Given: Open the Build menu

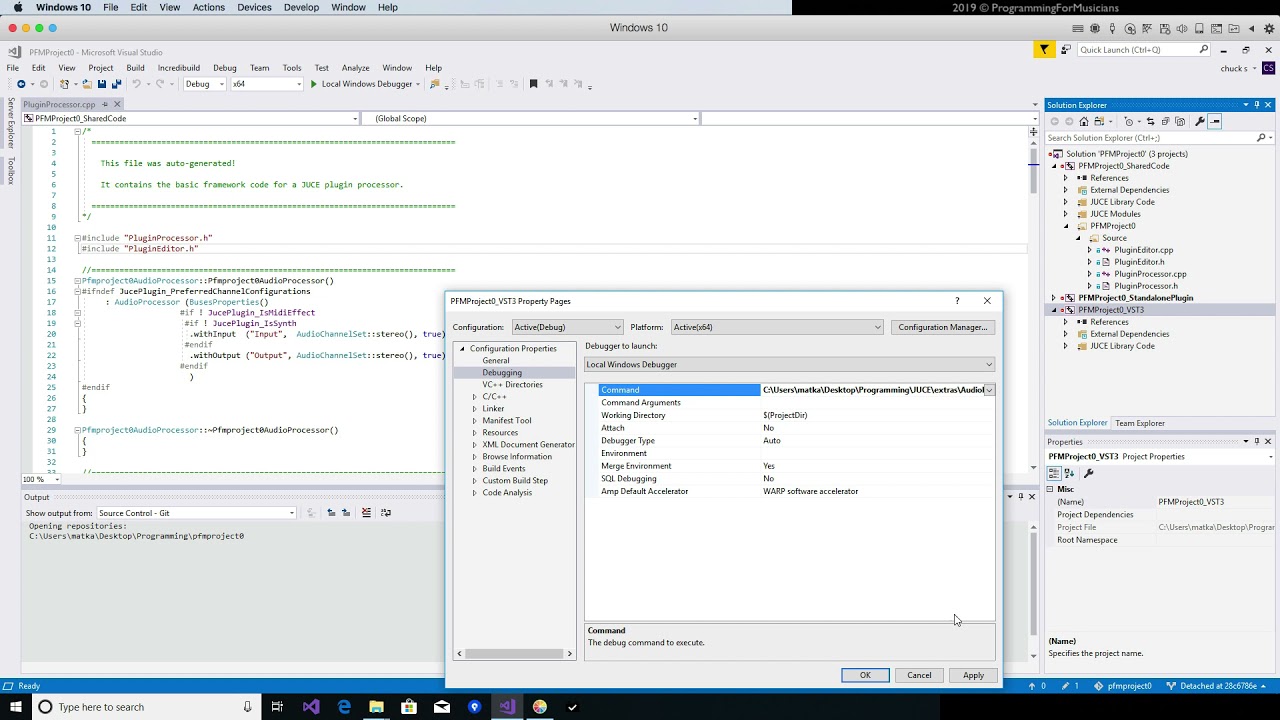Looking at the screenshot, I should [x=135, y=68].
